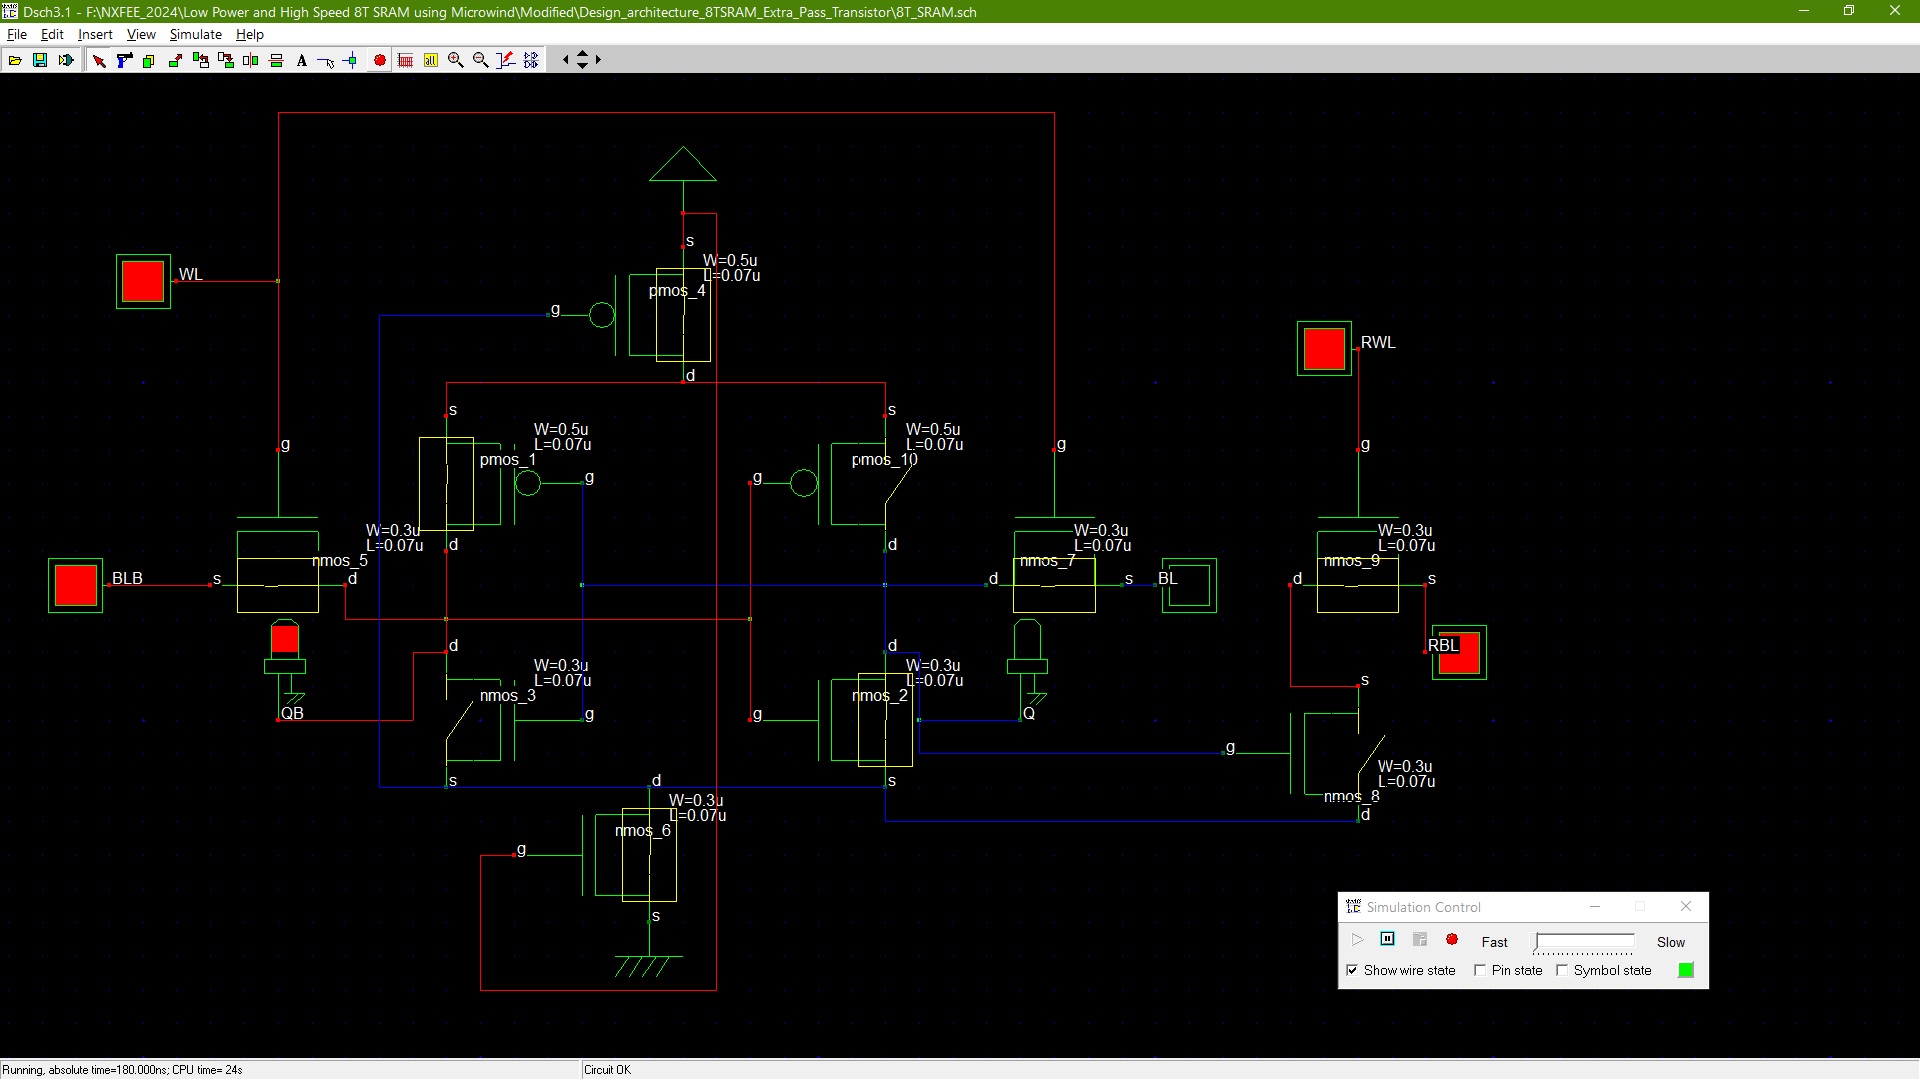The width and height of the screenshot is (1920, 1080).
Task: Flip vertically using the stacked-bars icon
Action: (x=277, y=60)
